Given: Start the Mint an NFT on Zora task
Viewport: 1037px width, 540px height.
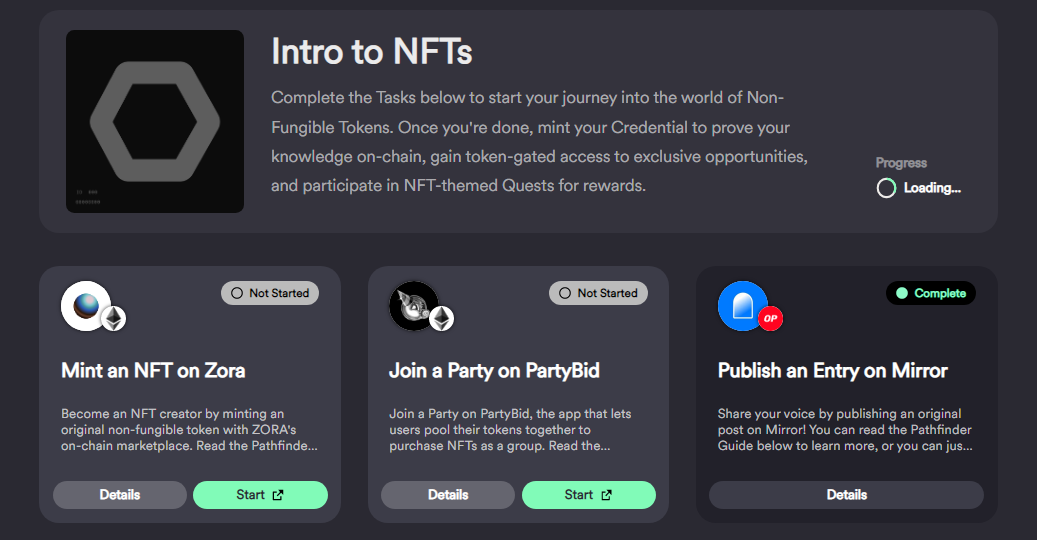Looking at the screenshot, I should [260, 495].
